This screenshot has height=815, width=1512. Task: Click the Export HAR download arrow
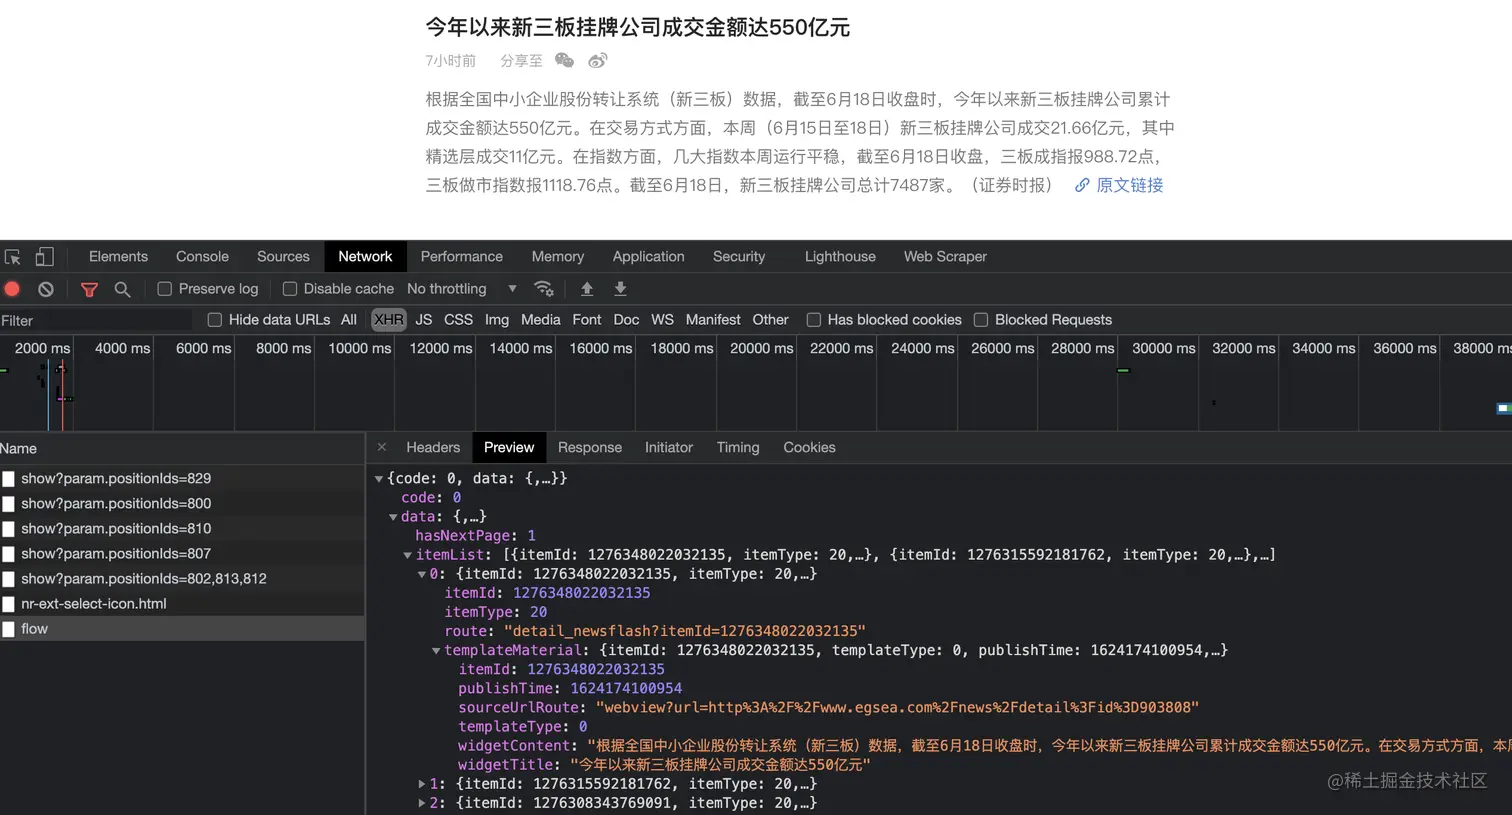(x=620, y=289)
